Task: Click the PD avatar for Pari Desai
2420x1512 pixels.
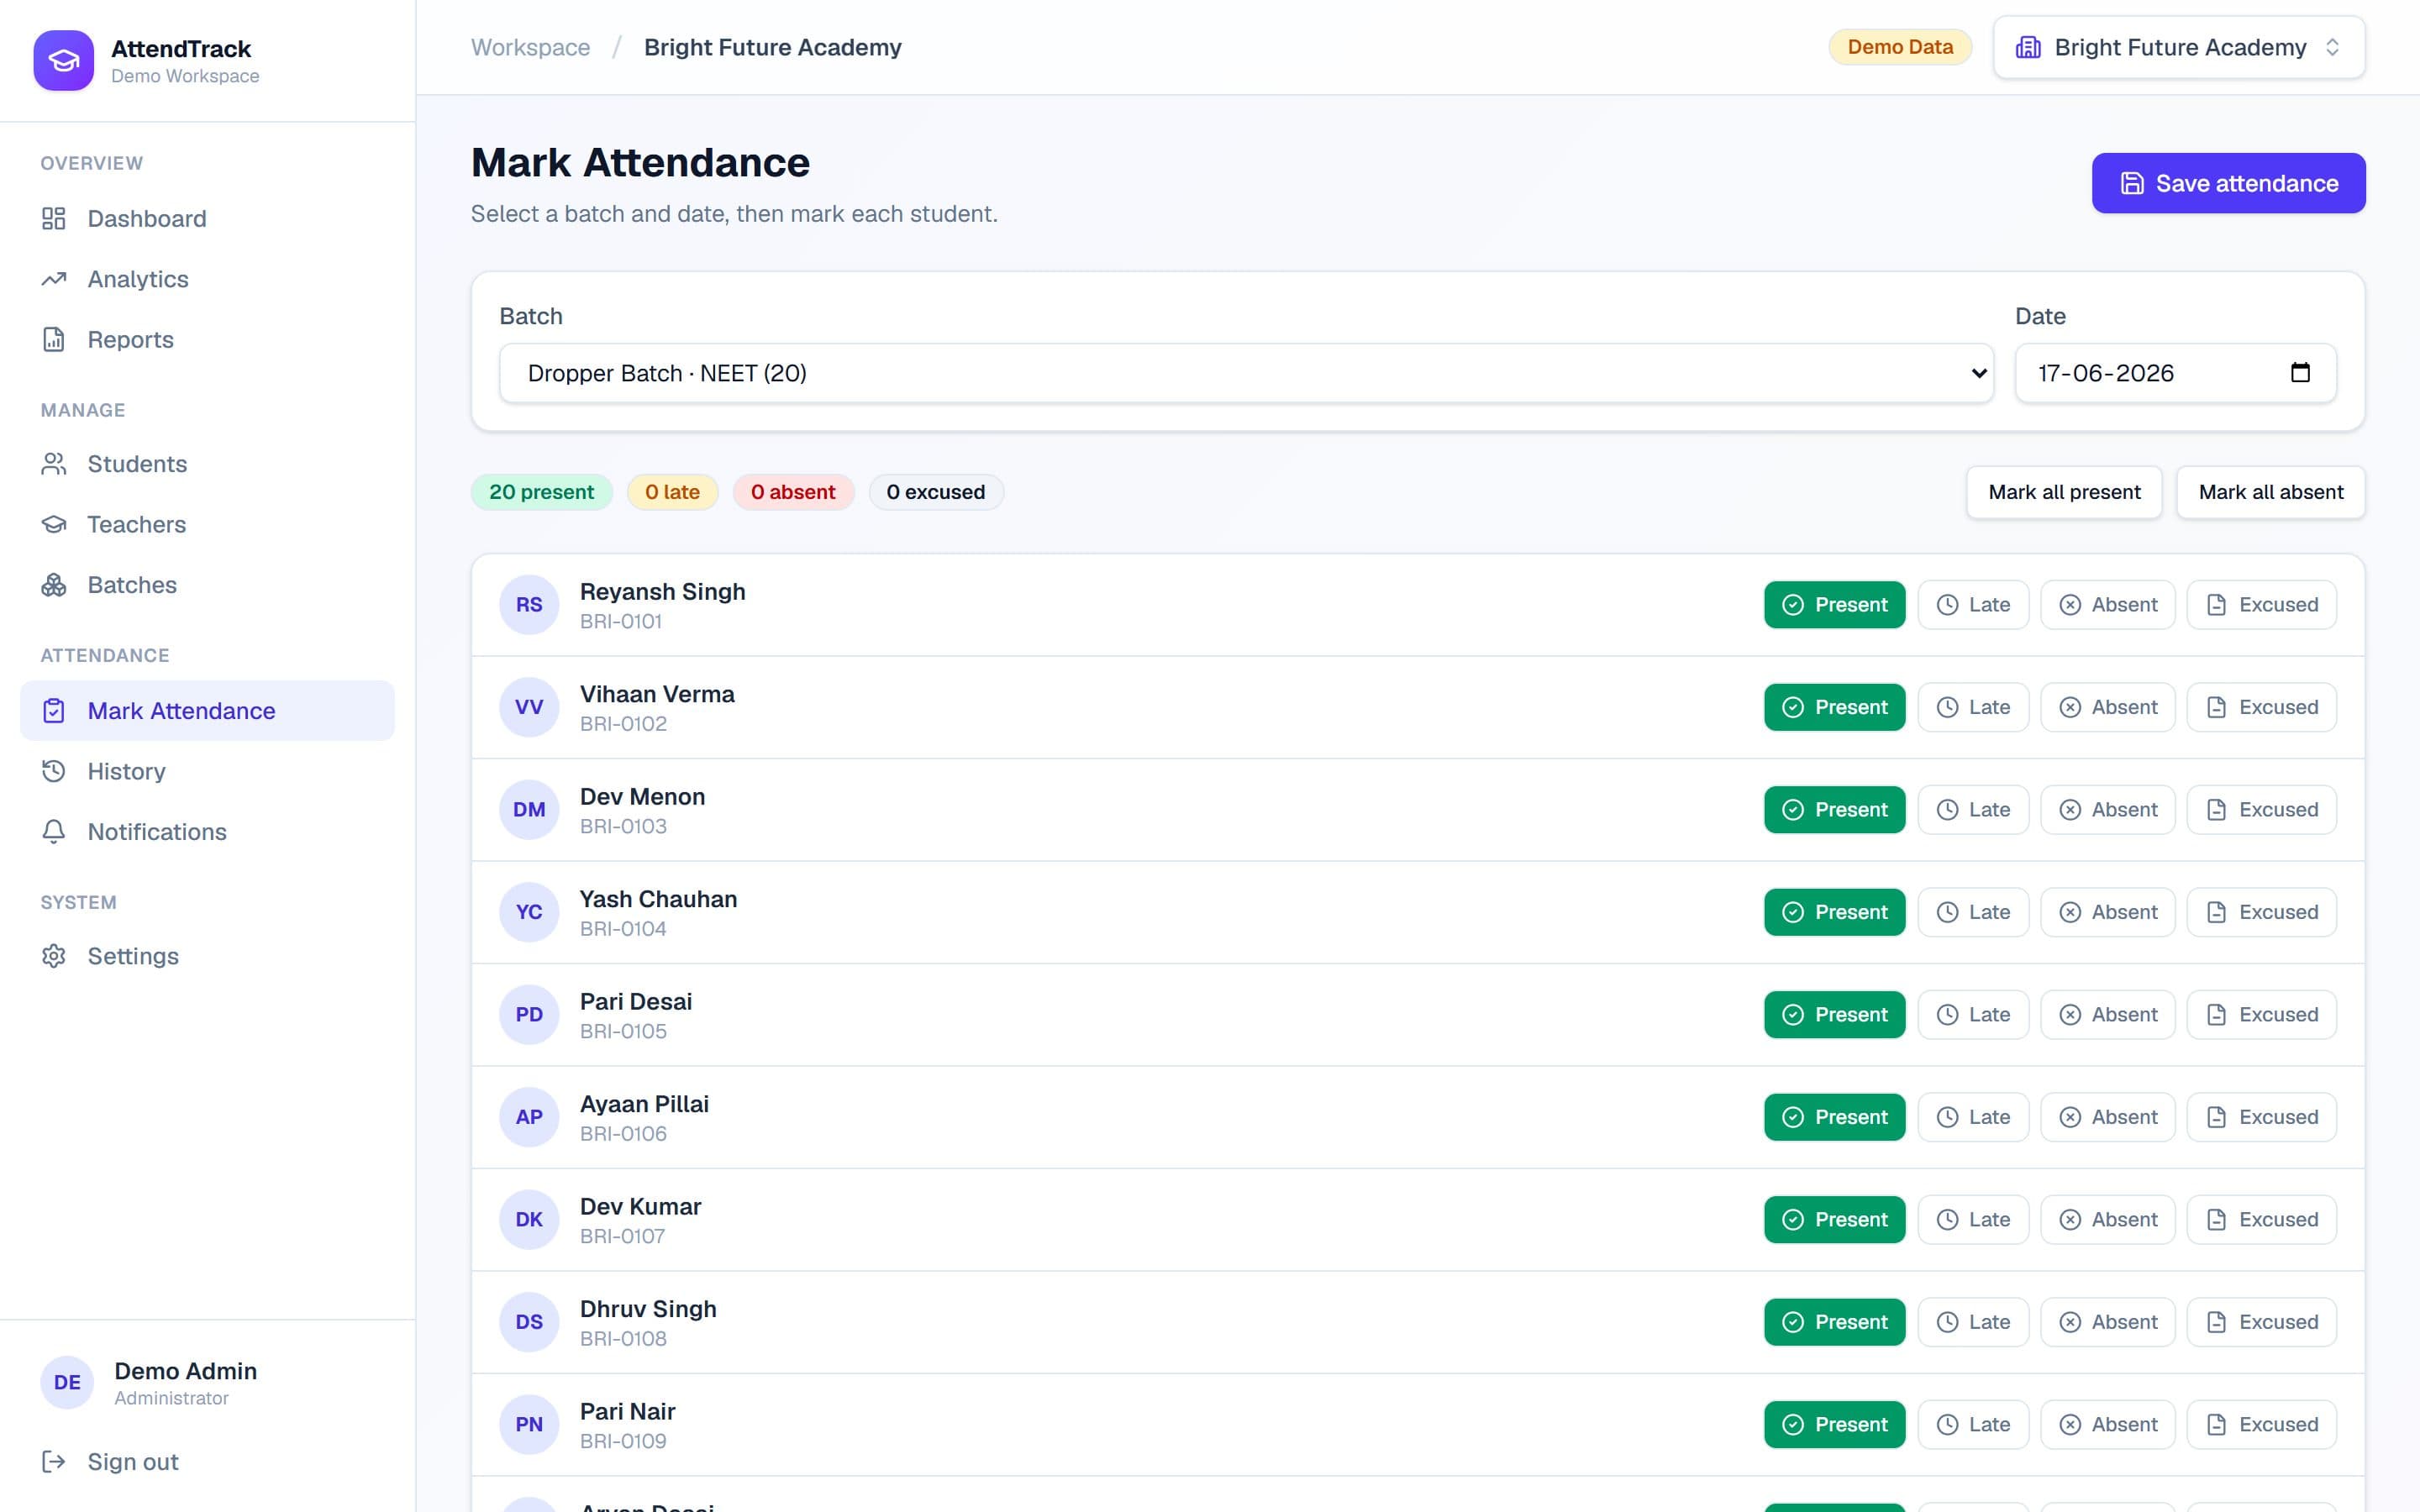Action: (529, 1015)
